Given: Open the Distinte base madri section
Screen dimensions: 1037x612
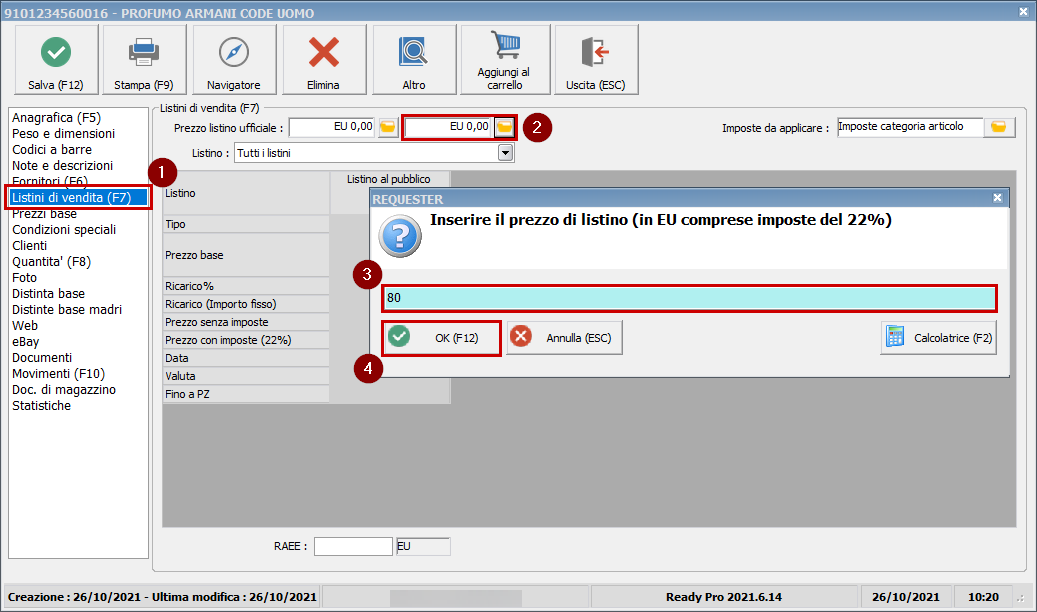Looking at the screenshot, I should coord(67,310).
